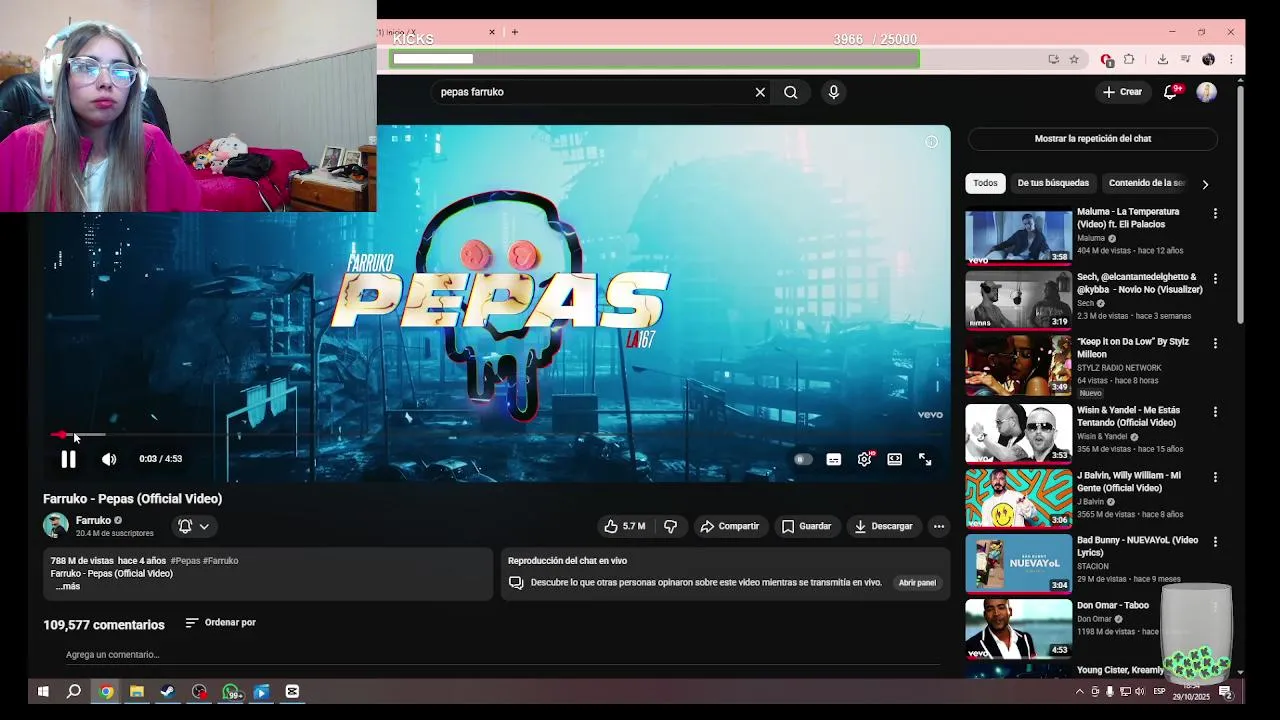
Task: Expand description with '...más'
Action: [68, 586]
